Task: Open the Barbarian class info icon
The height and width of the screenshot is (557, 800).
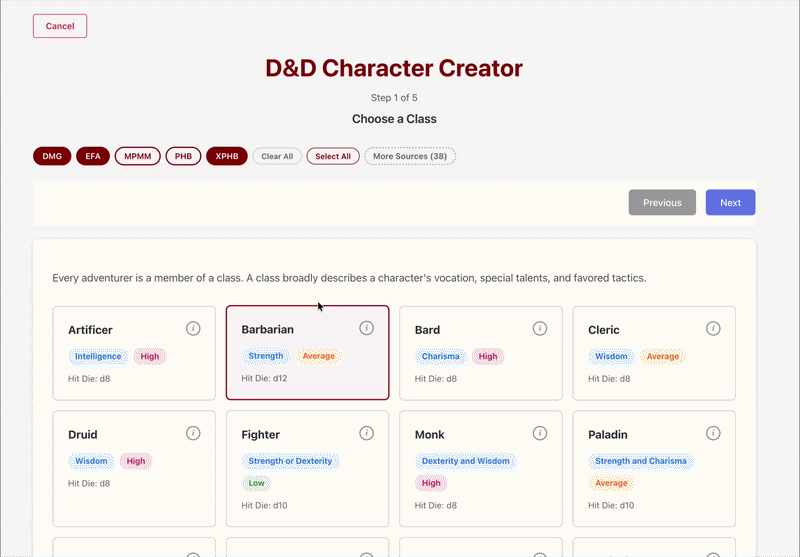Action: point(366,328)
